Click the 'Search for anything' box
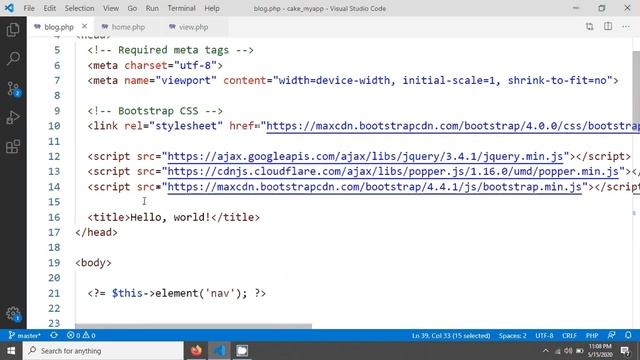Screen dimensions: 640x360 103,351
